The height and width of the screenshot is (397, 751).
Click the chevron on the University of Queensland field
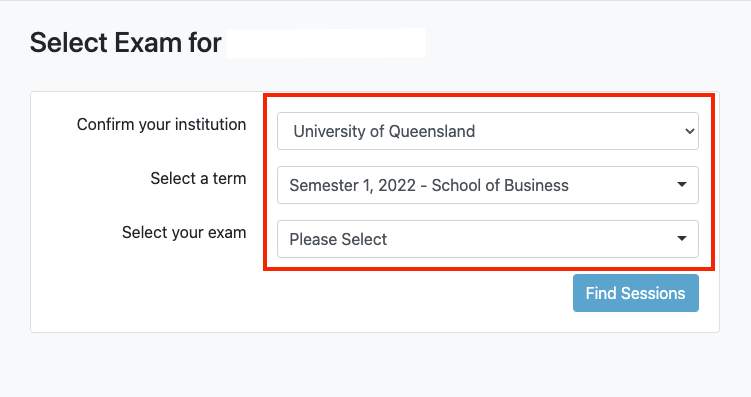[x=690, y=131]
